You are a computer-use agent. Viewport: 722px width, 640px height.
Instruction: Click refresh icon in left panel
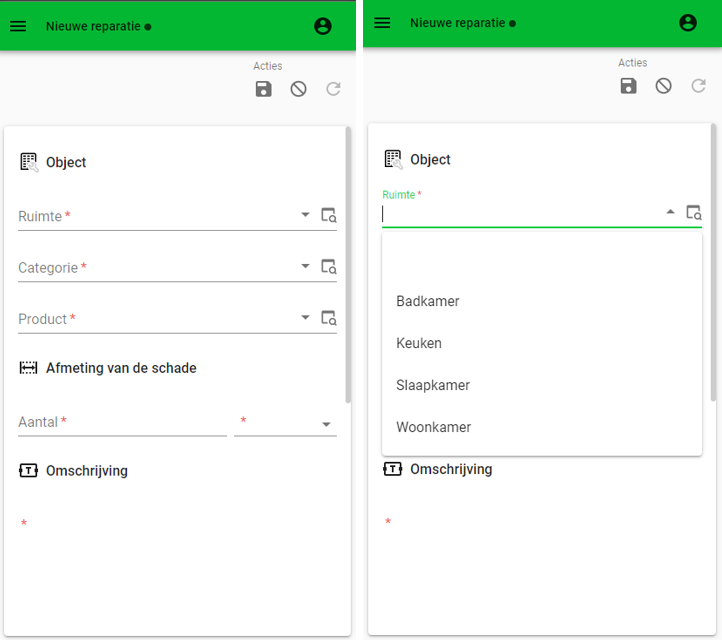333,89
